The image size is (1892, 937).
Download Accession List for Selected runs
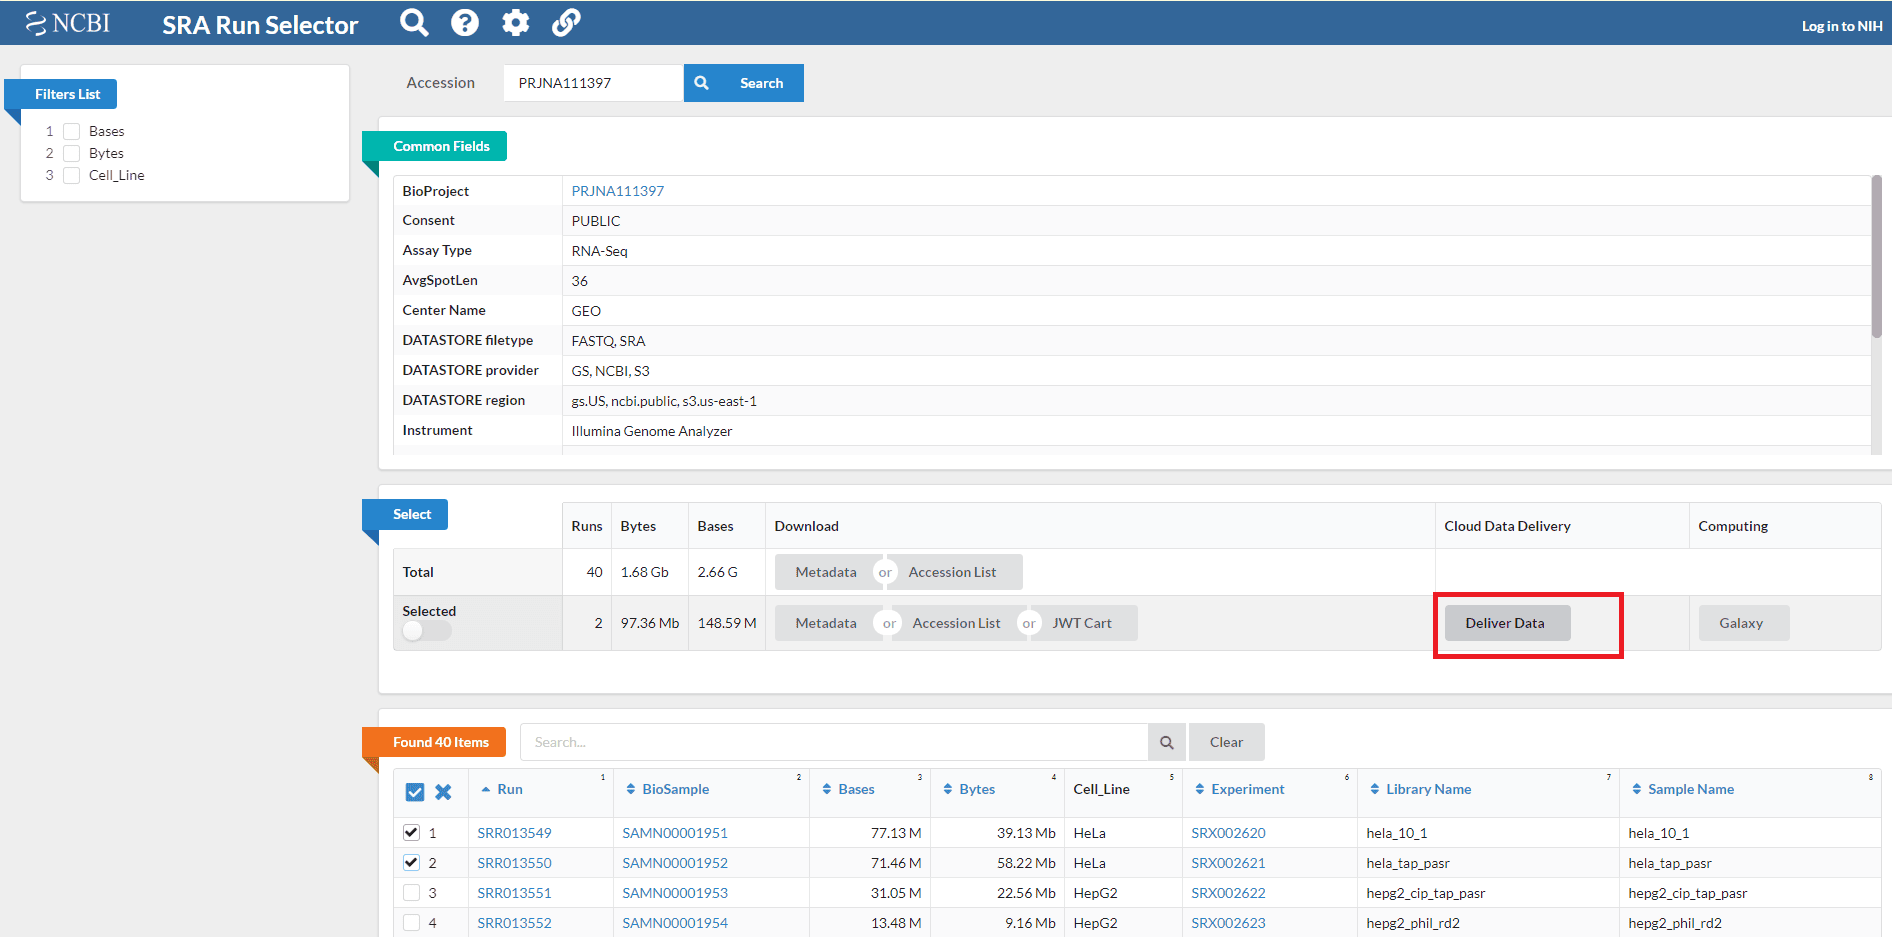956,623
